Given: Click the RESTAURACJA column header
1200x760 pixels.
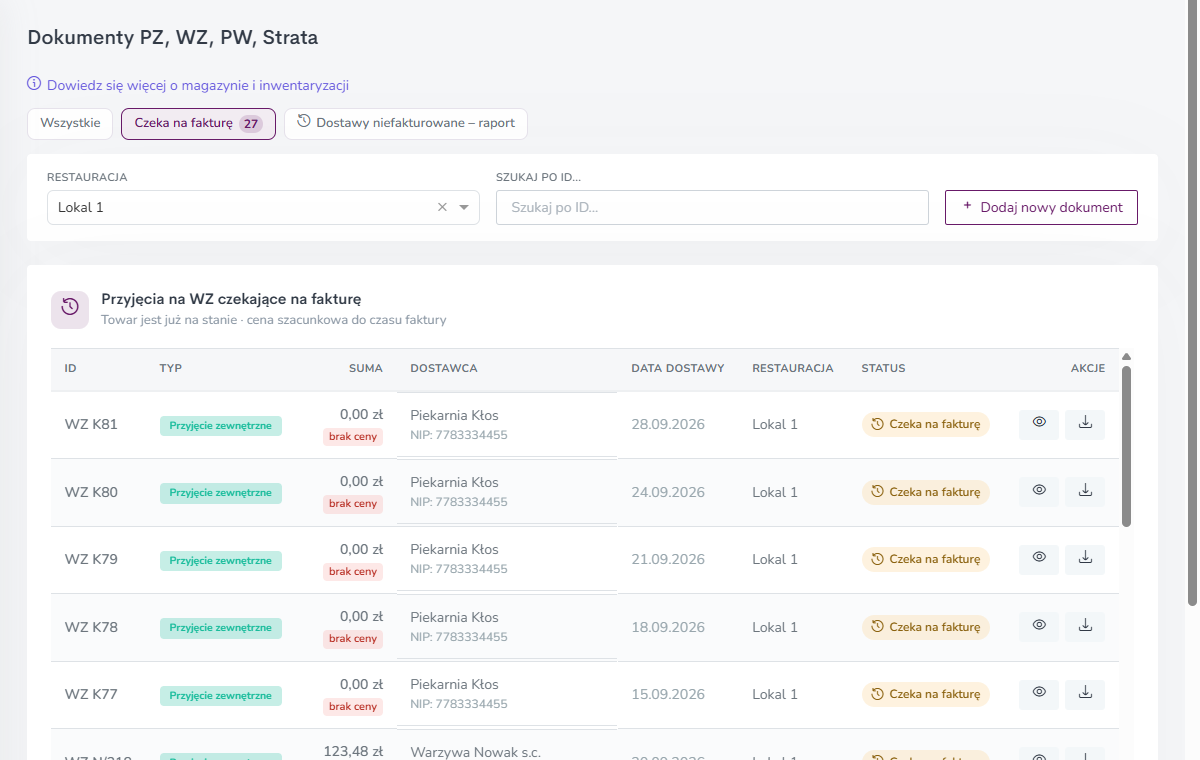Looking at the screenshot, I should tap(793, 368).
